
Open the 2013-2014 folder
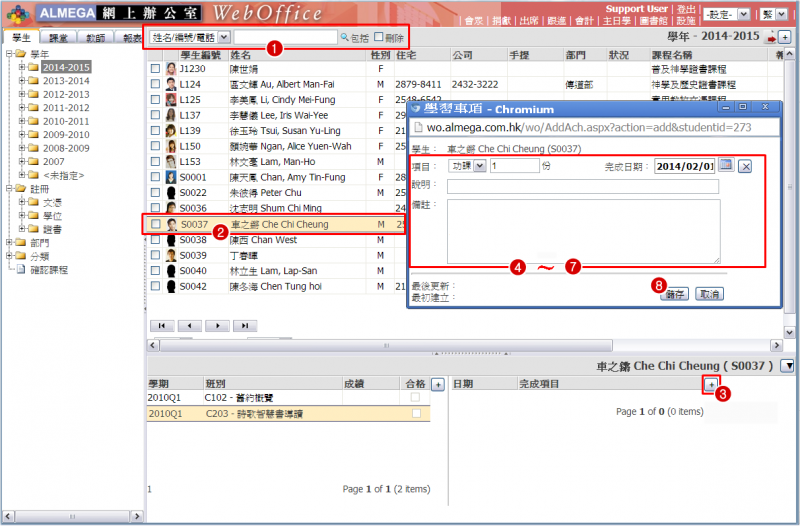tap(66, 81)
